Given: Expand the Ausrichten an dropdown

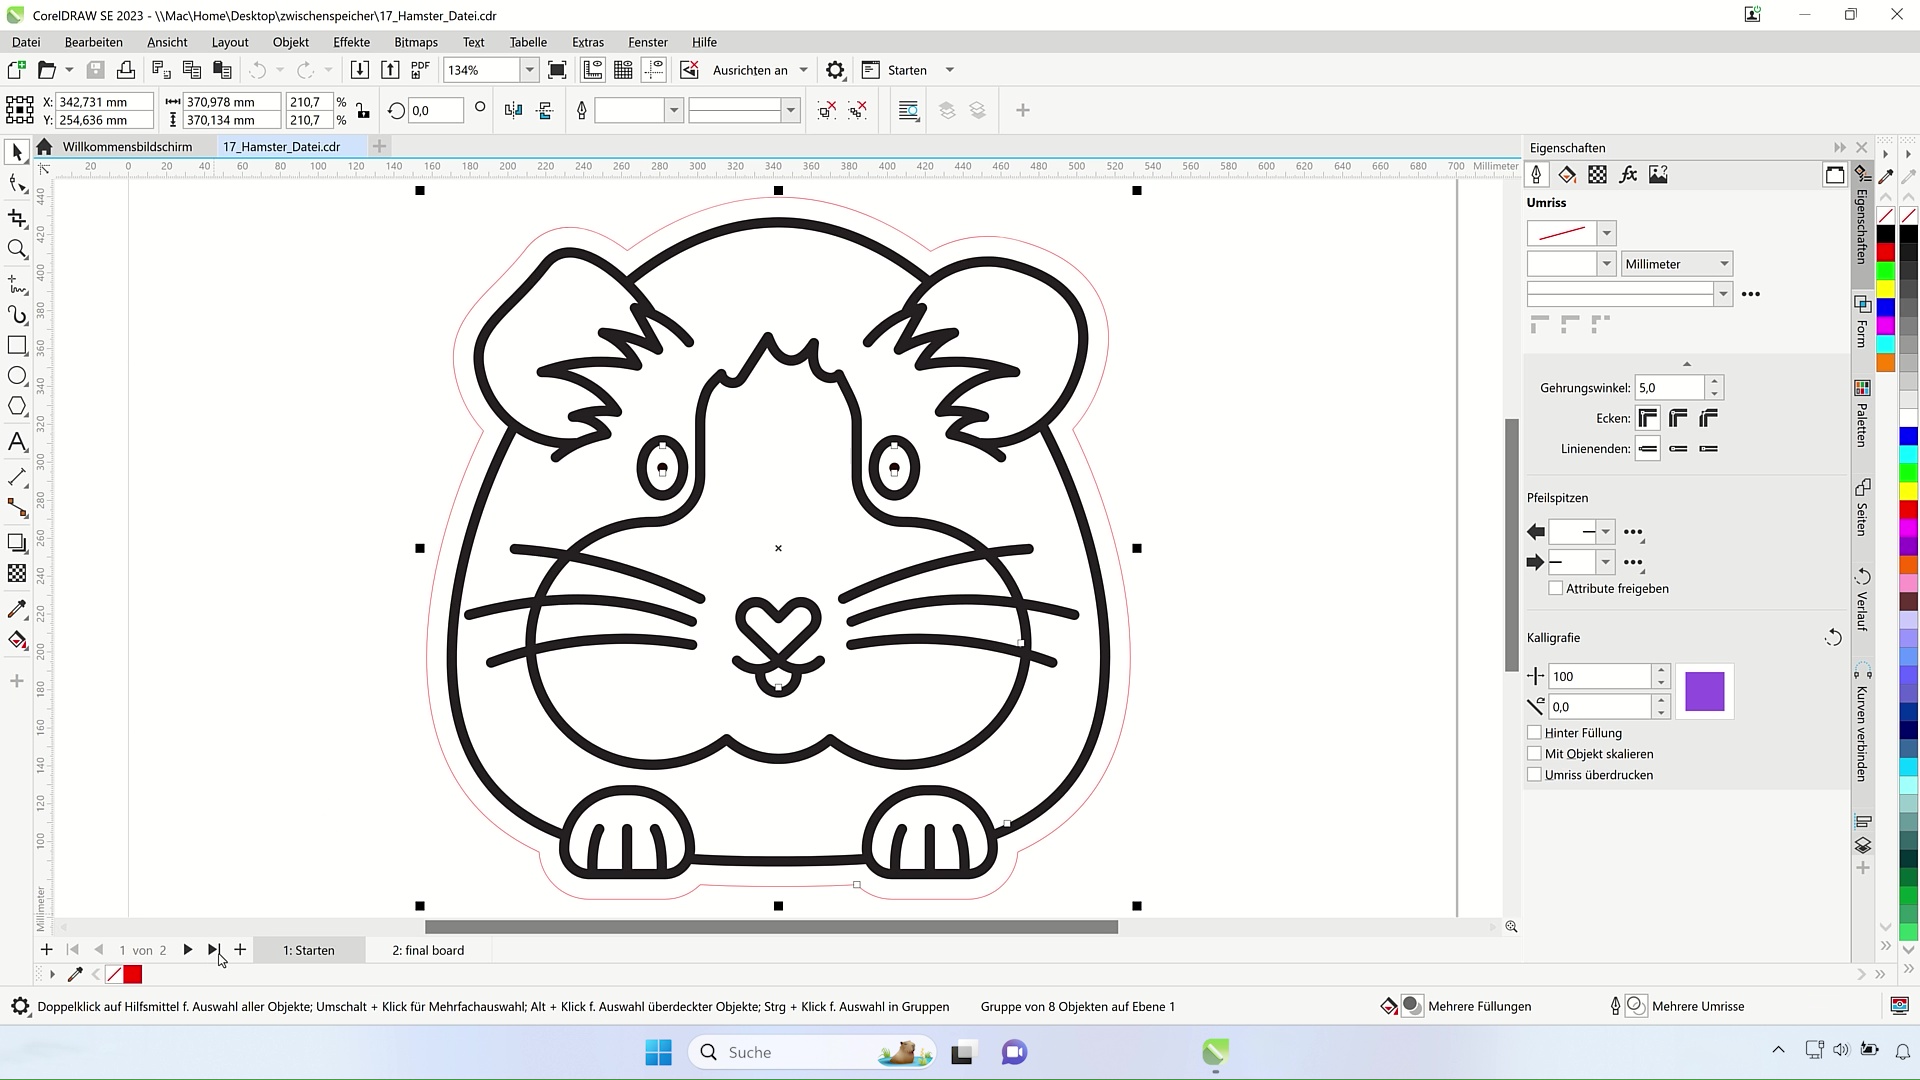Looking at the screenshot, I should point(803,70).
